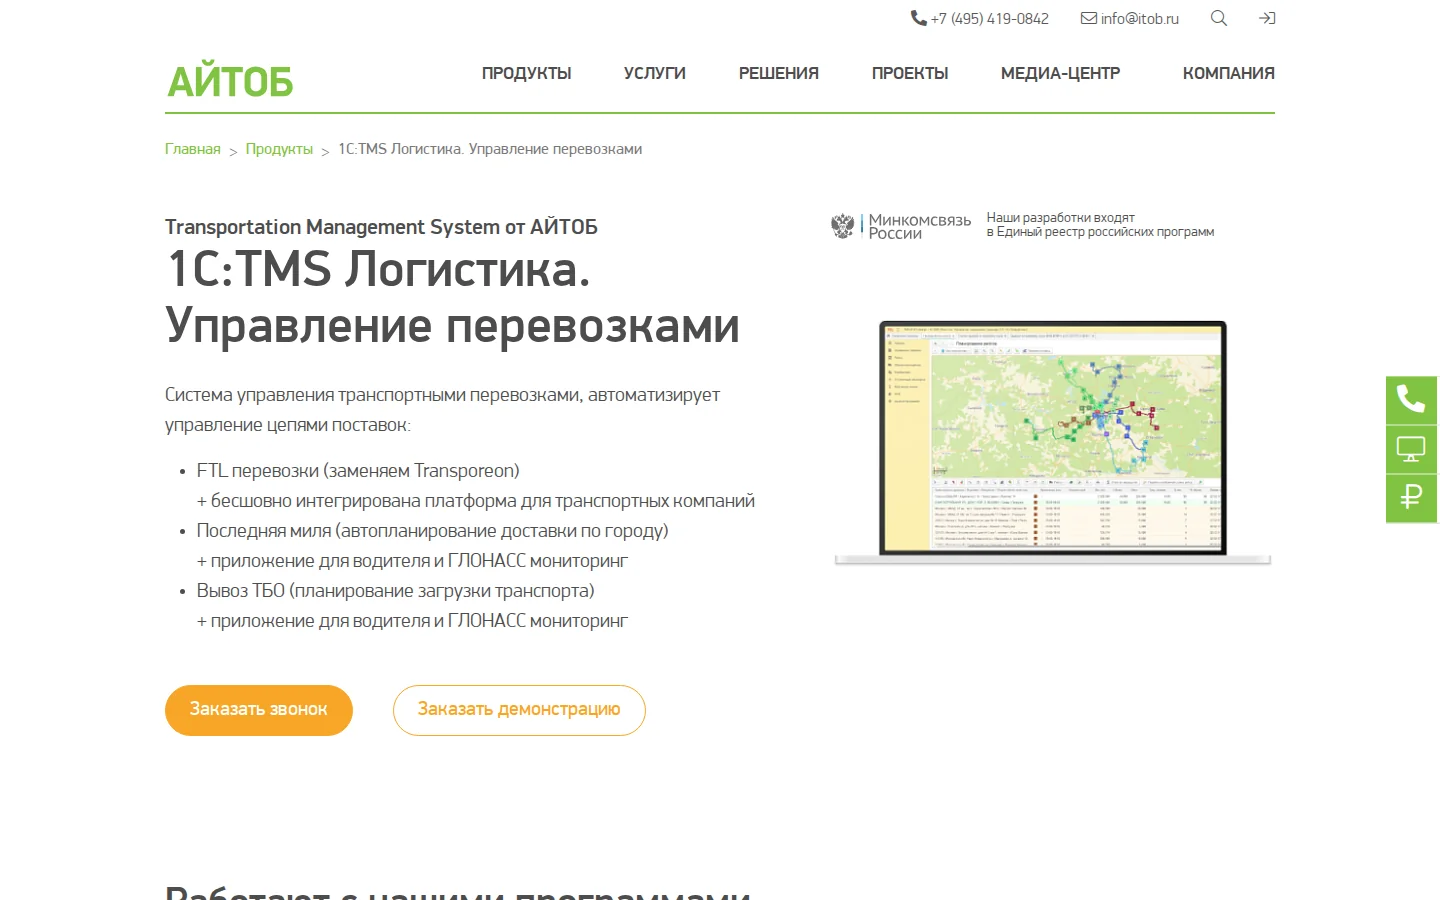Click the envelope icon beside the email
The image size is (1440, 900).
(x=1089, y=18)
